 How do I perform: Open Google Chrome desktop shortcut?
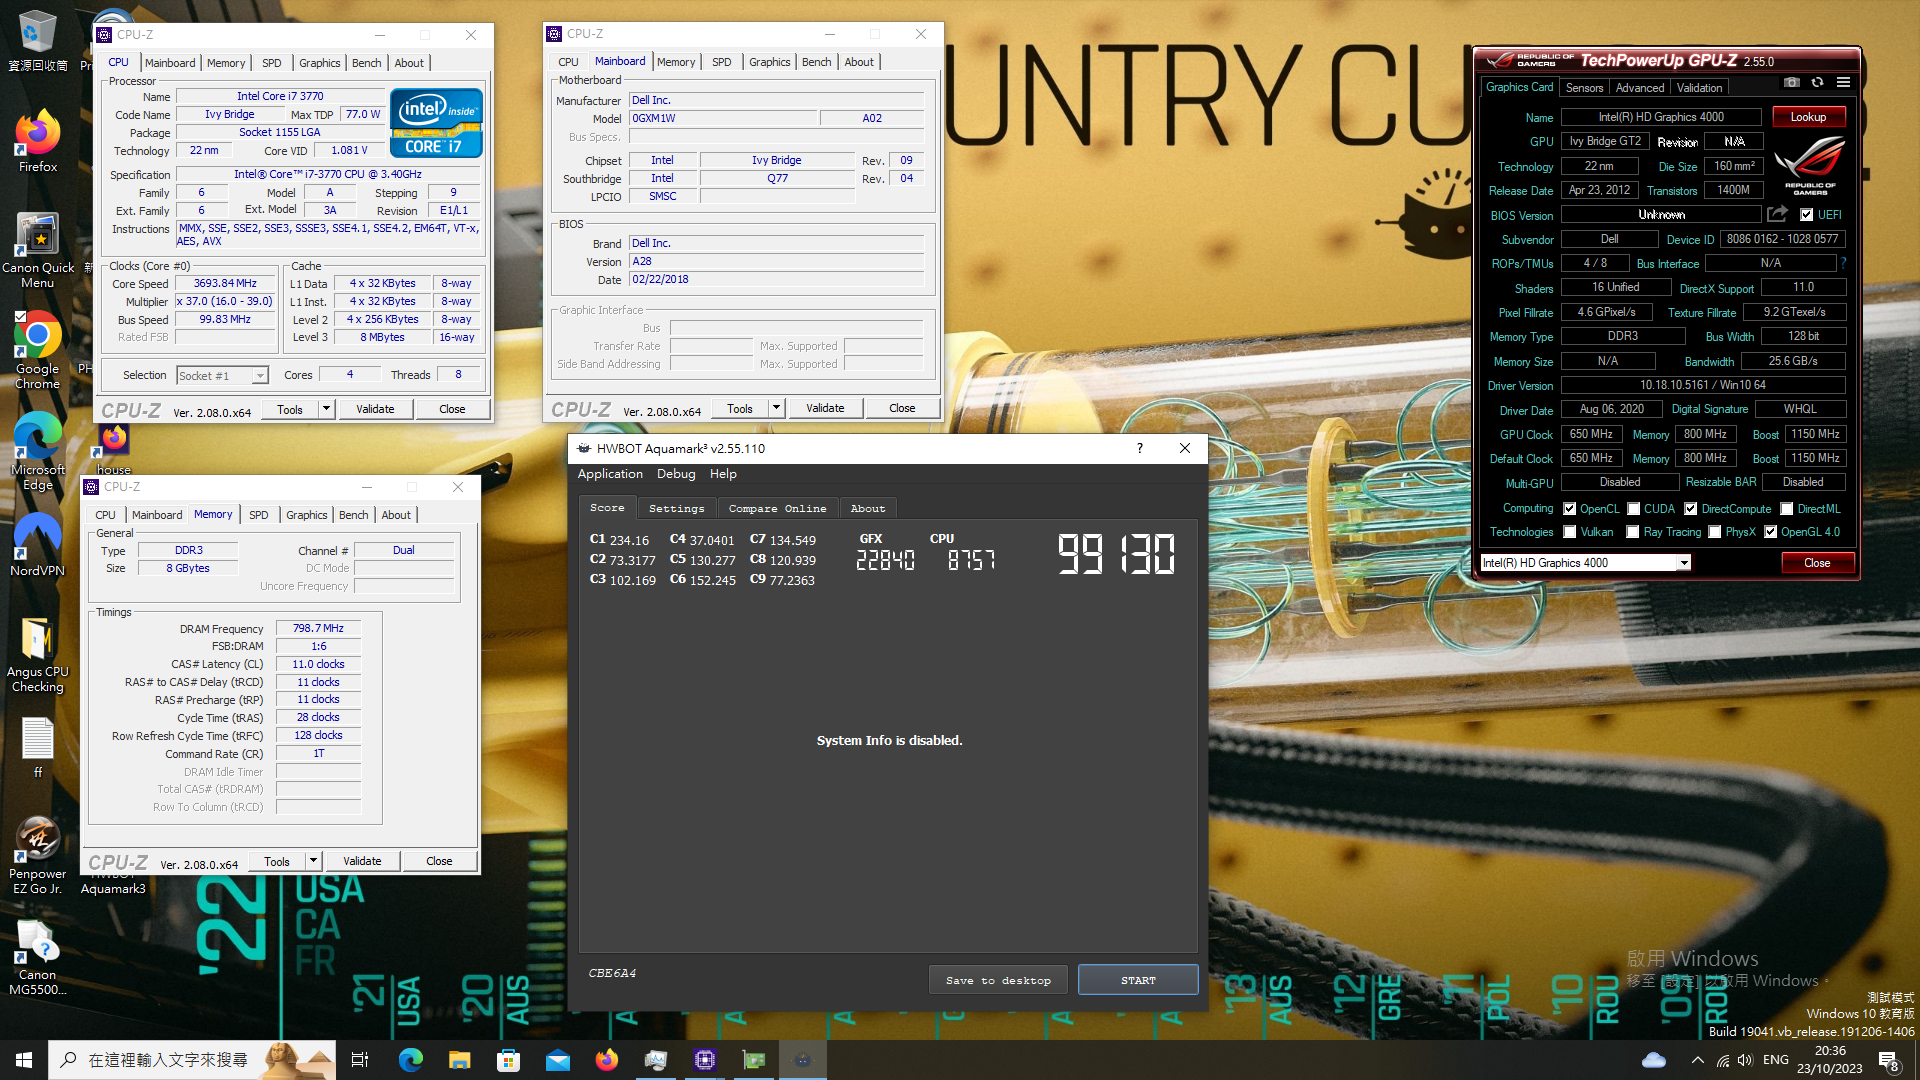38,350
